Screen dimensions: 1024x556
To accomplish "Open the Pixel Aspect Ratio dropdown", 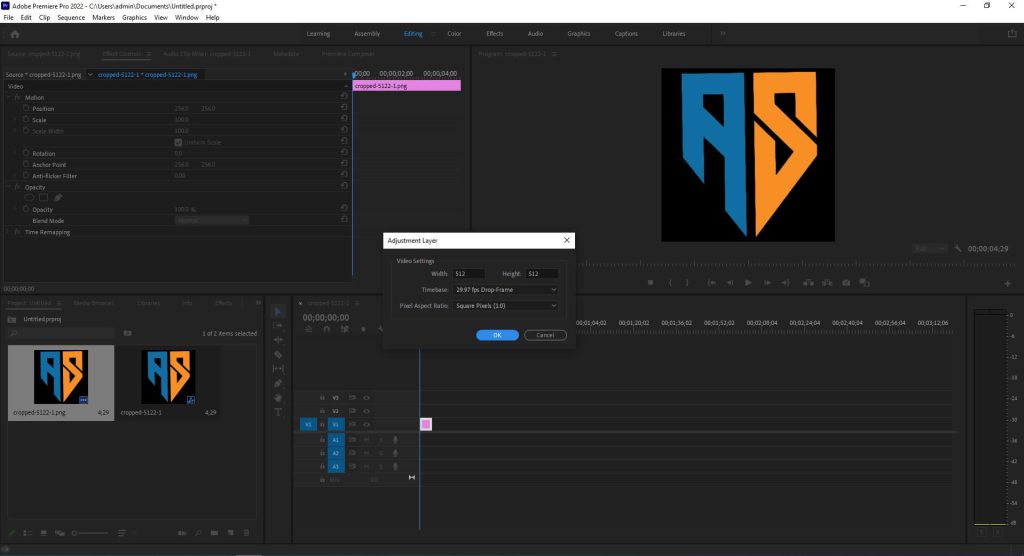I will 505,305.
